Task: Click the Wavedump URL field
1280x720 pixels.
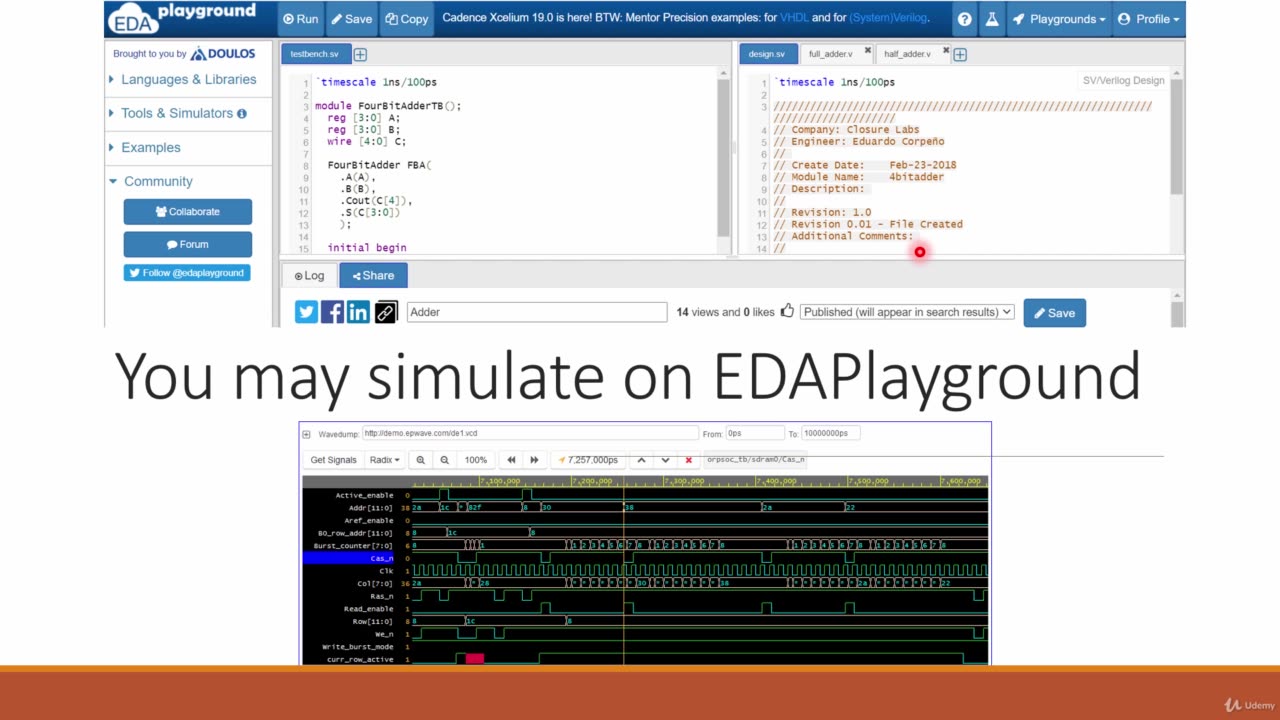Action: [x=530, y=434]
